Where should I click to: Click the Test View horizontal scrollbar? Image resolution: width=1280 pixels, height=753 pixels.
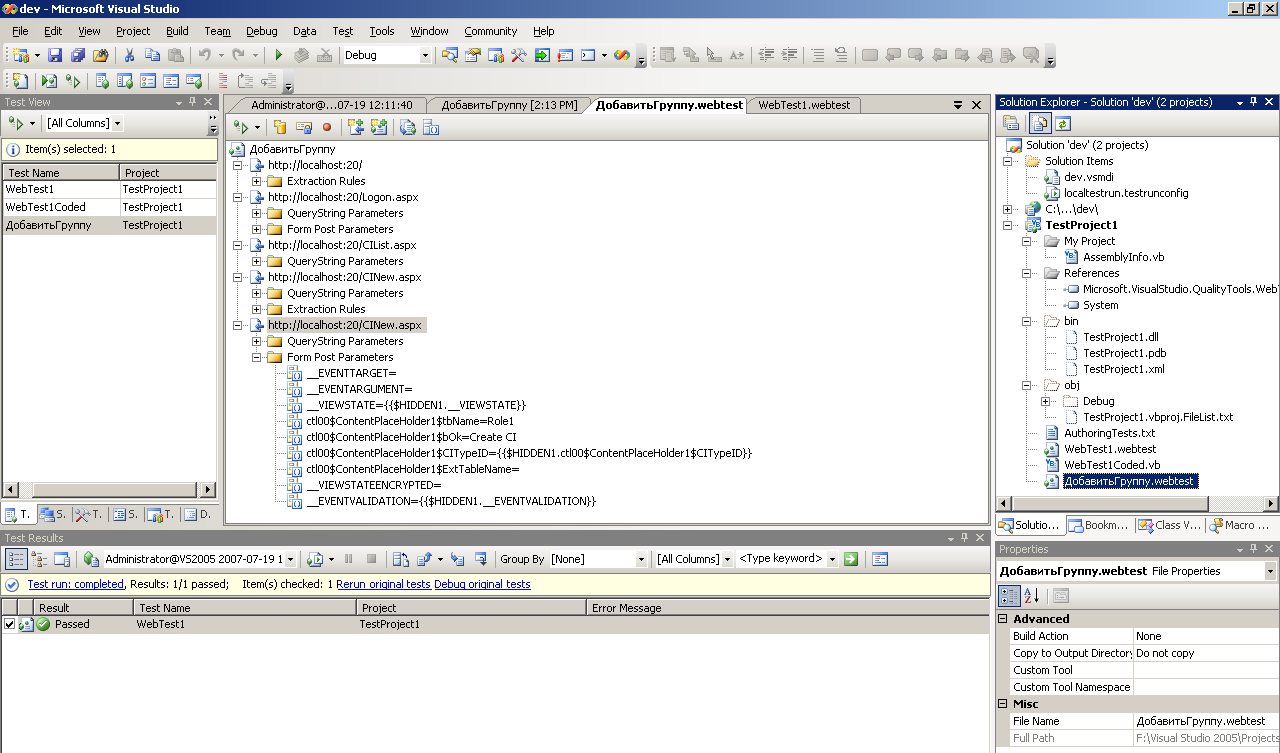[x=109, y=490]
